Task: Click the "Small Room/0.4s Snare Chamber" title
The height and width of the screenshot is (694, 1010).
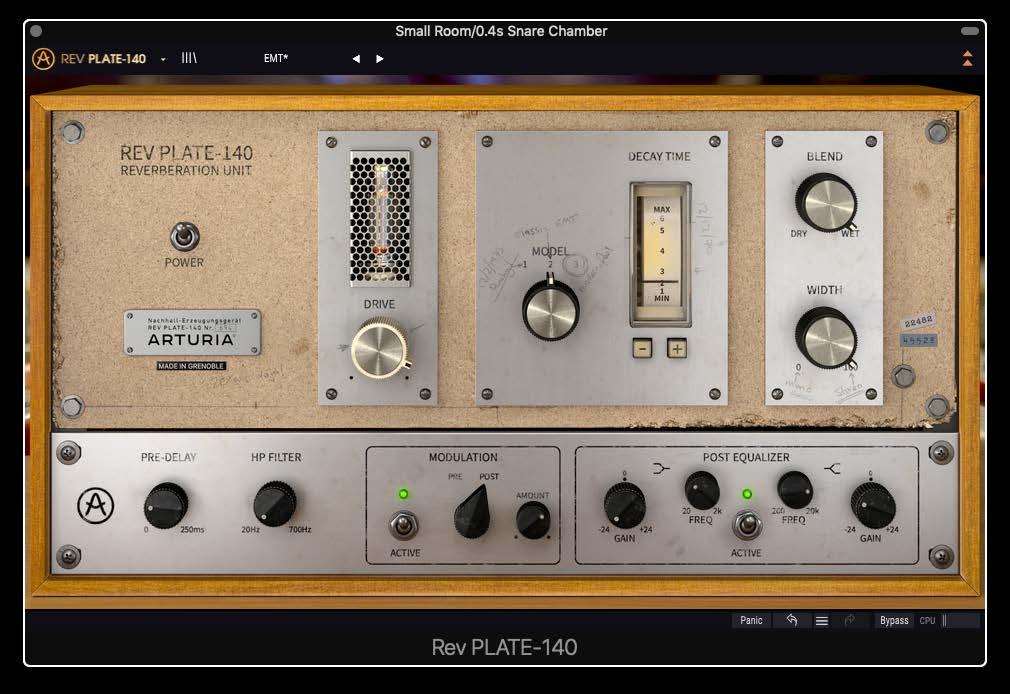Action: 501,31
